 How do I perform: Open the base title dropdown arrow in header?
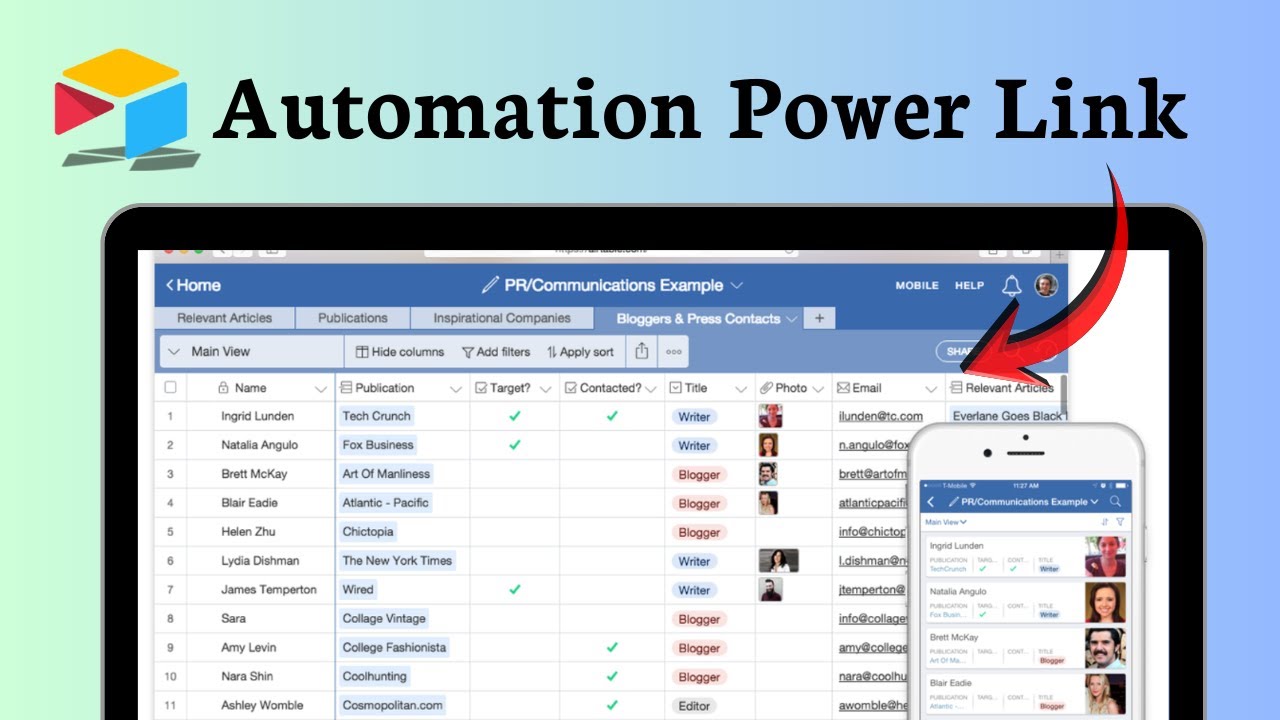point(737,286)
